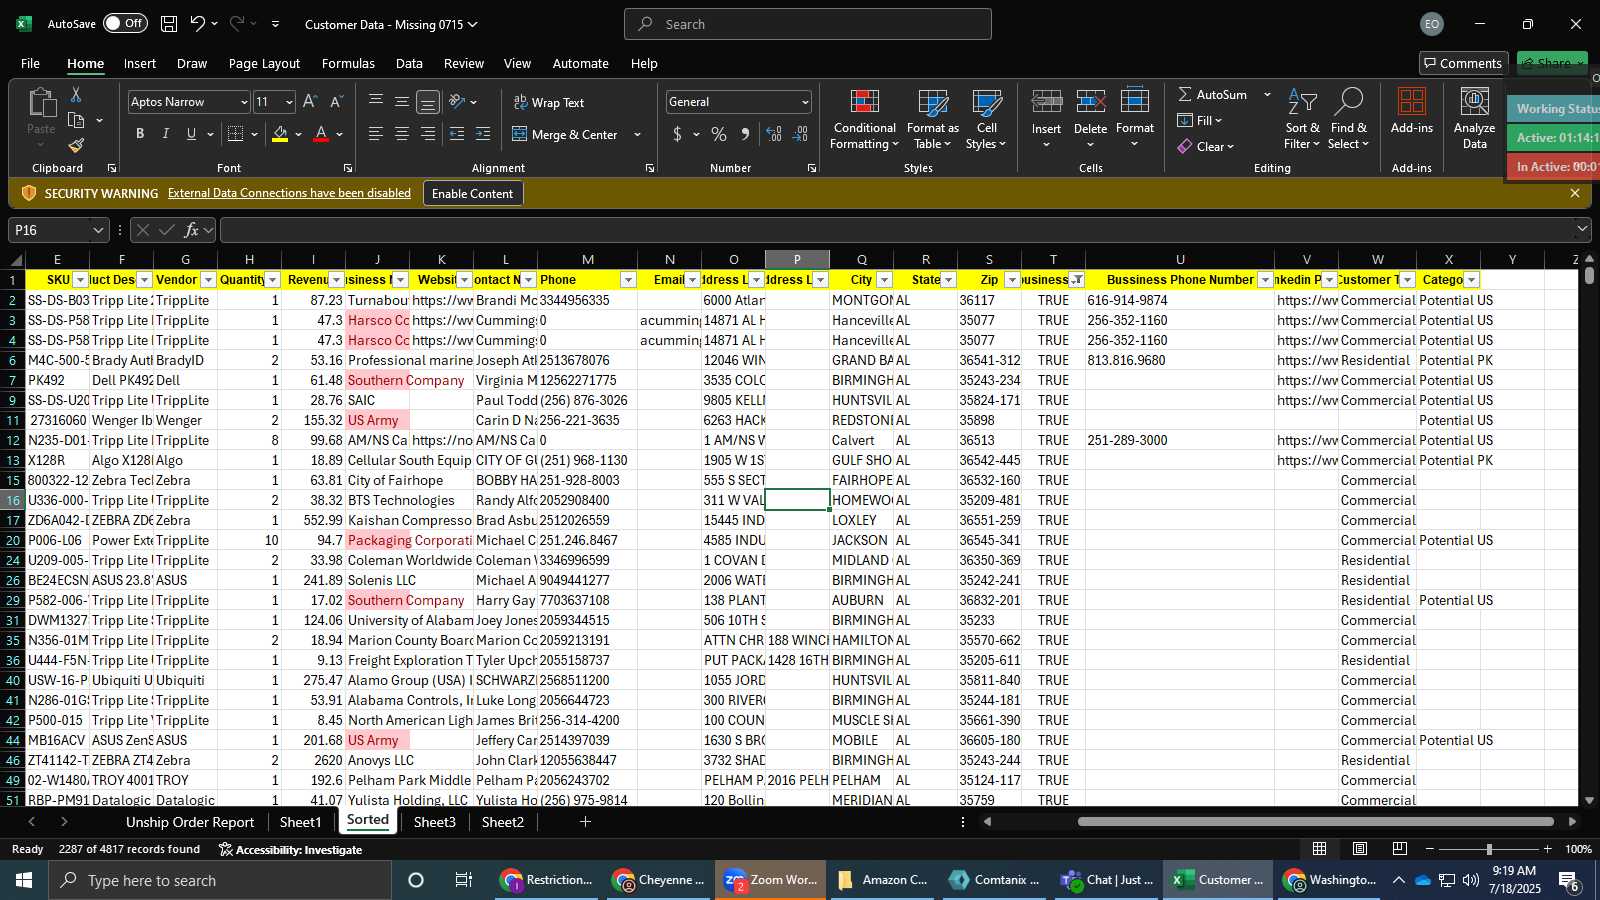
Task: Open font size dropdown
Action: click(289, 102)
